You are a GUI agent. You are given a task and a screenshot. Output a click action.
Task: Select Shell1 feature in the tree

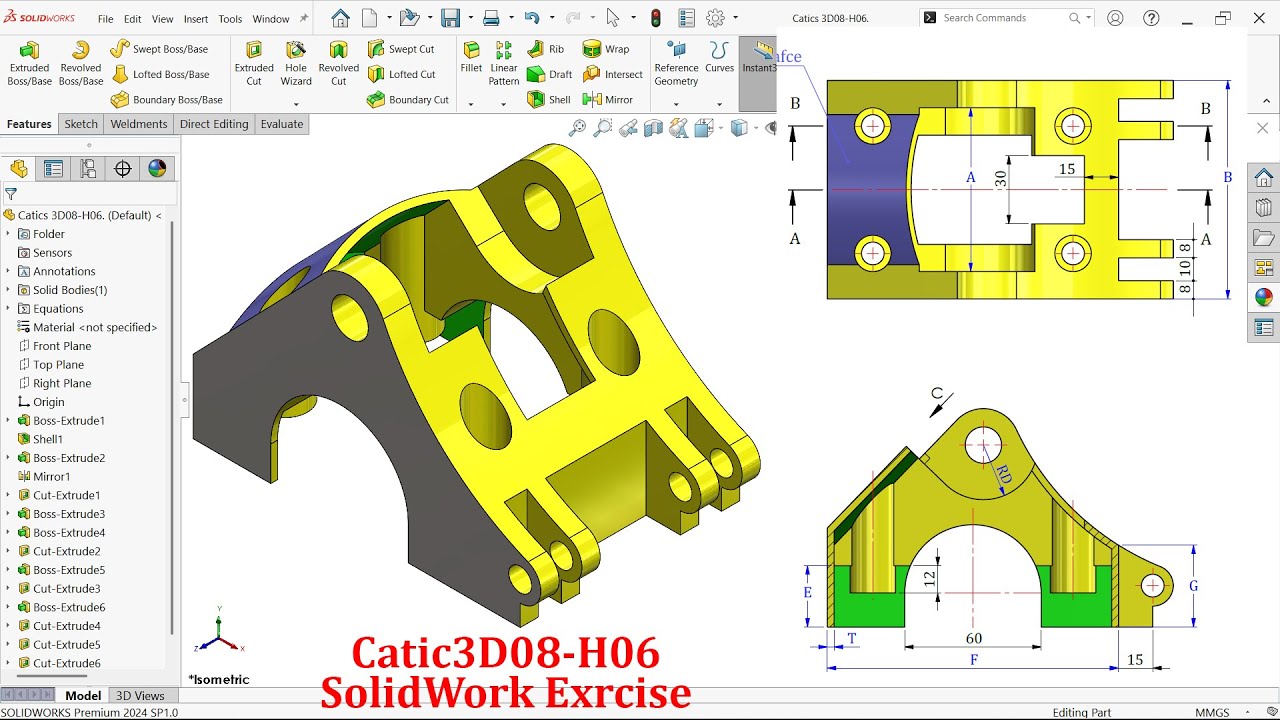(x=40, y=439)
